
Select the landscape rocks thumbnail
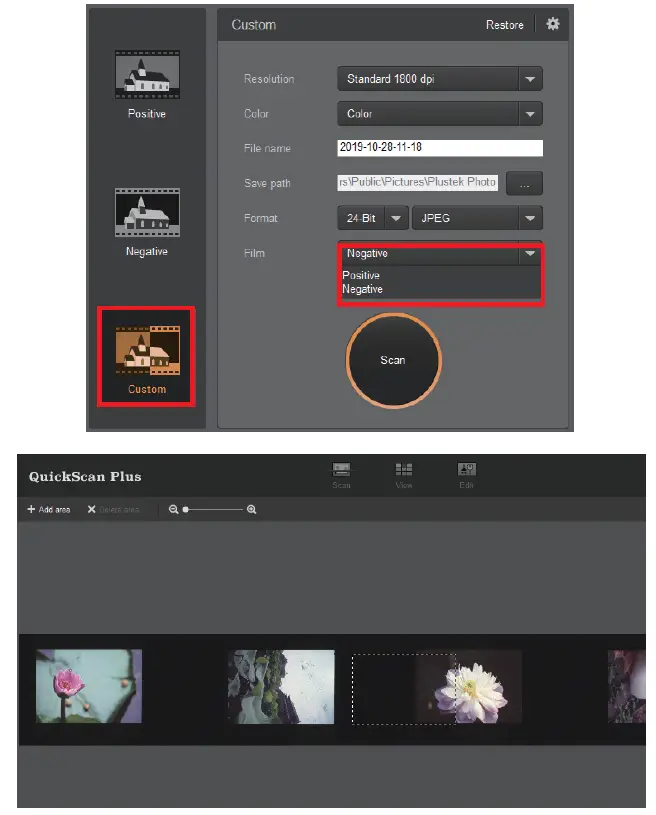tap(281, 687)
